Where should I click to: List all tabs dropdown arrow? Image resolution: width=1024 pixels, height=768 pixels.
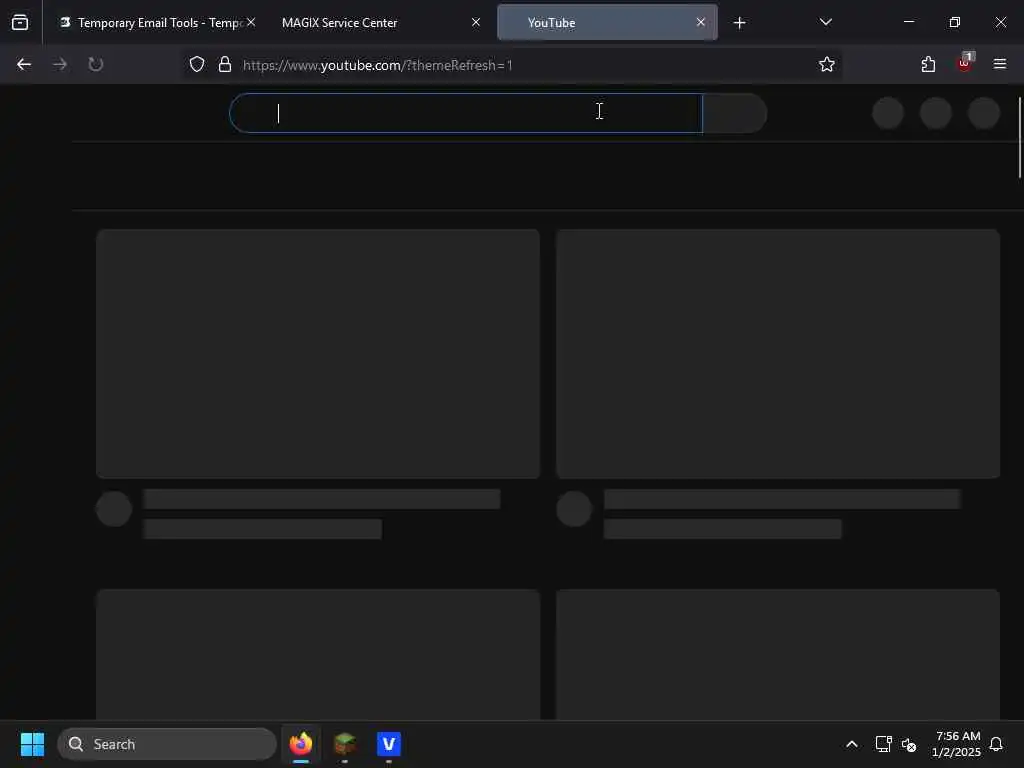click(x=825, y=22)
